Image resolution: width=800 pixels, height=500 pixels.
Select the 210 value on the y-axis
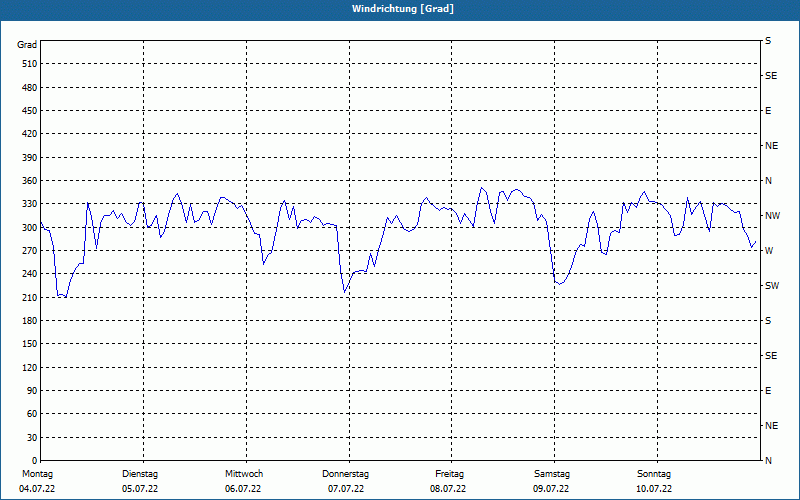(30, 297)
